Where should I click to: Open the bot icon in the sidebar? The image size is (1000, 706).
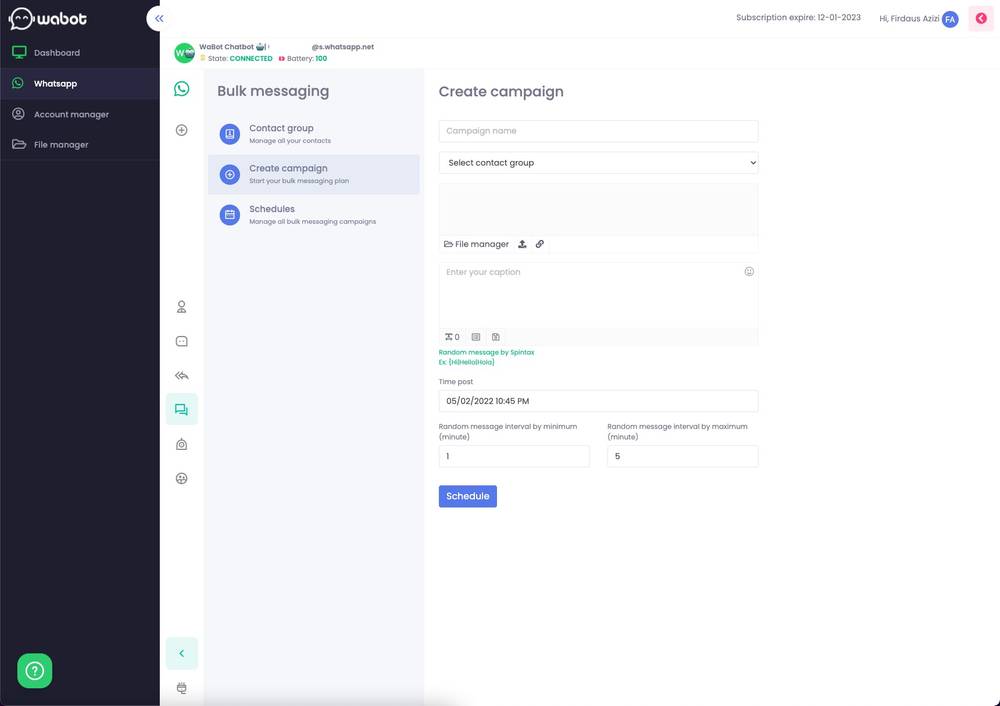click(179, 442)
